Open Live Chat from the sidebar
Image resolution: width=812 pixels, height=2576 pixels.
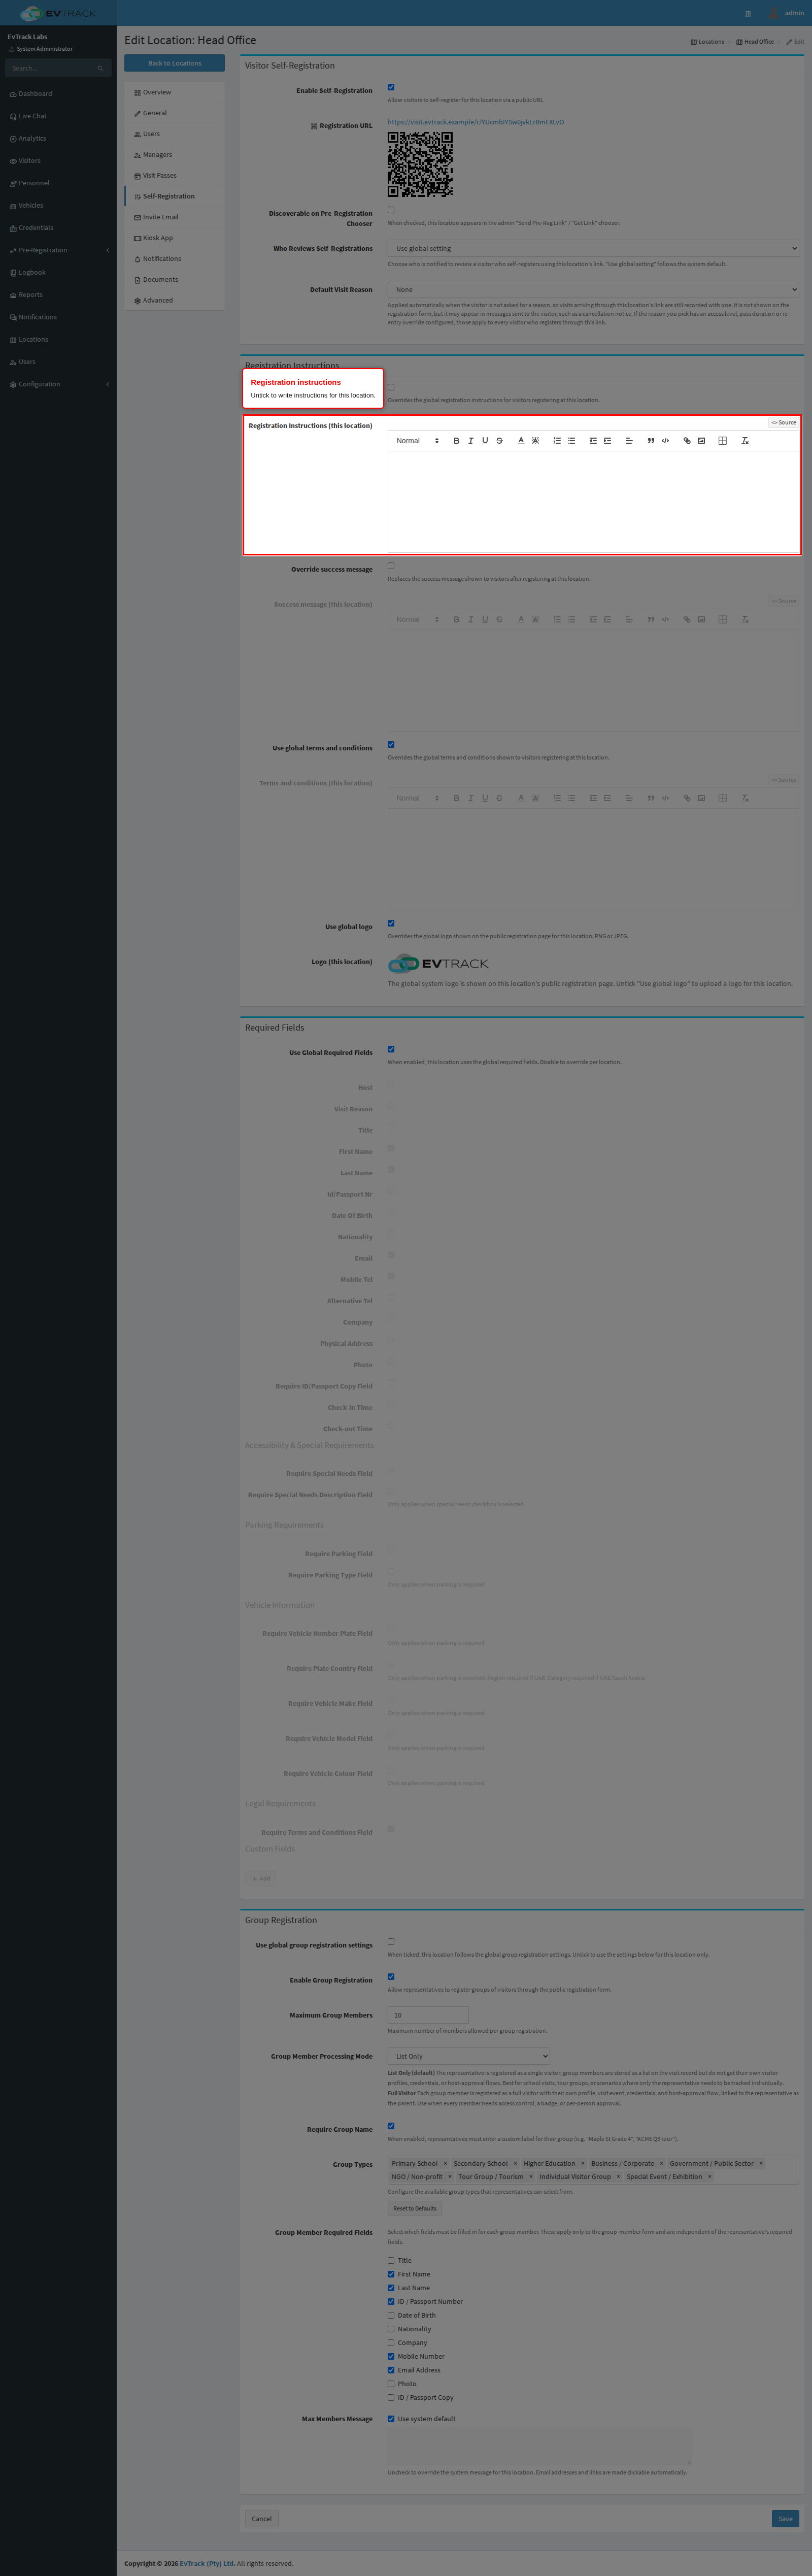click(x=58, y=116)
